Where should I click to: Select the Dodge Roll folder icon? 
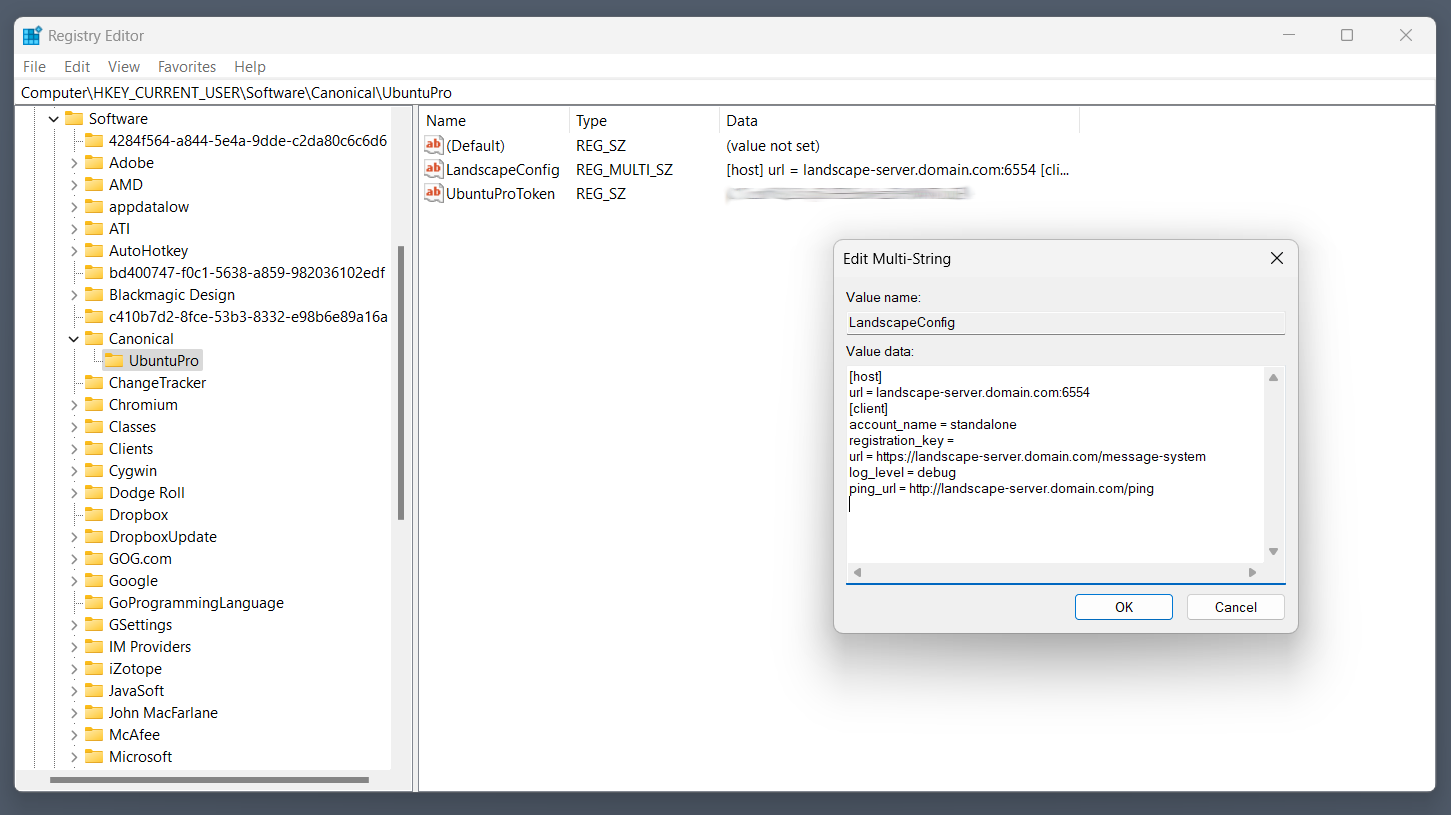click(x=94, y=493)
